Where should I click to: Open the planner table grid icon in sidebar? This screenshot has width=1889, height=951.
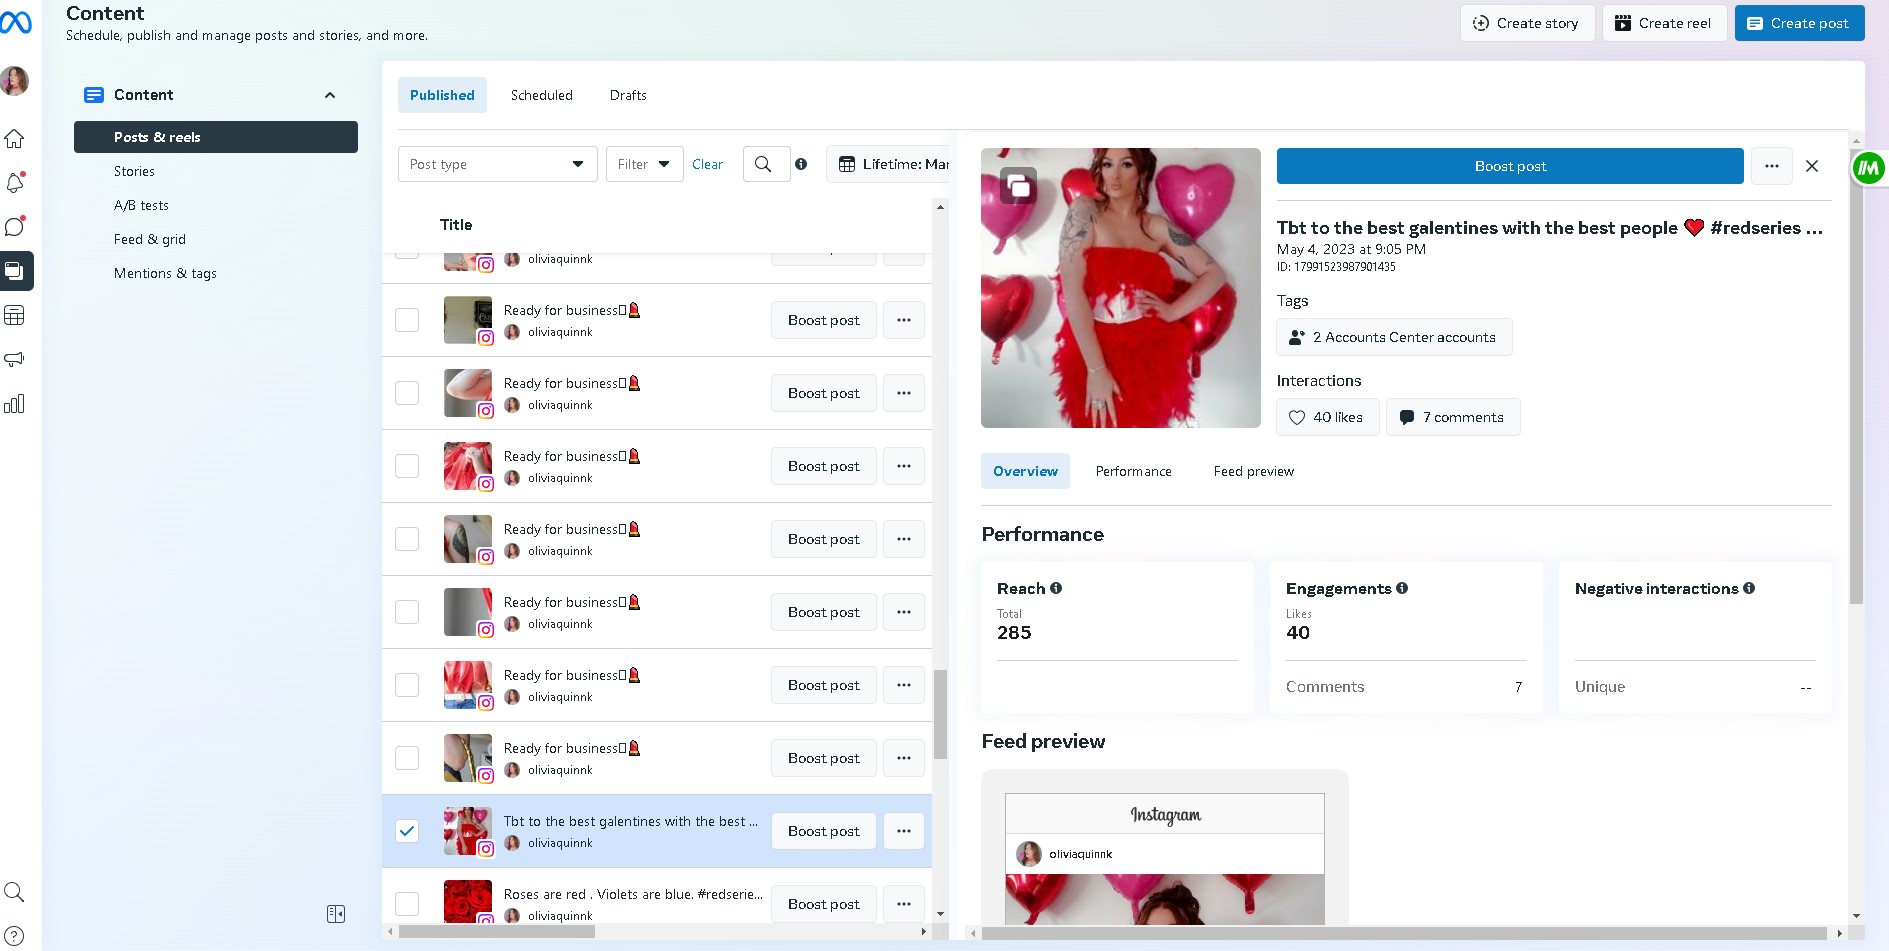tap(15, 316)
